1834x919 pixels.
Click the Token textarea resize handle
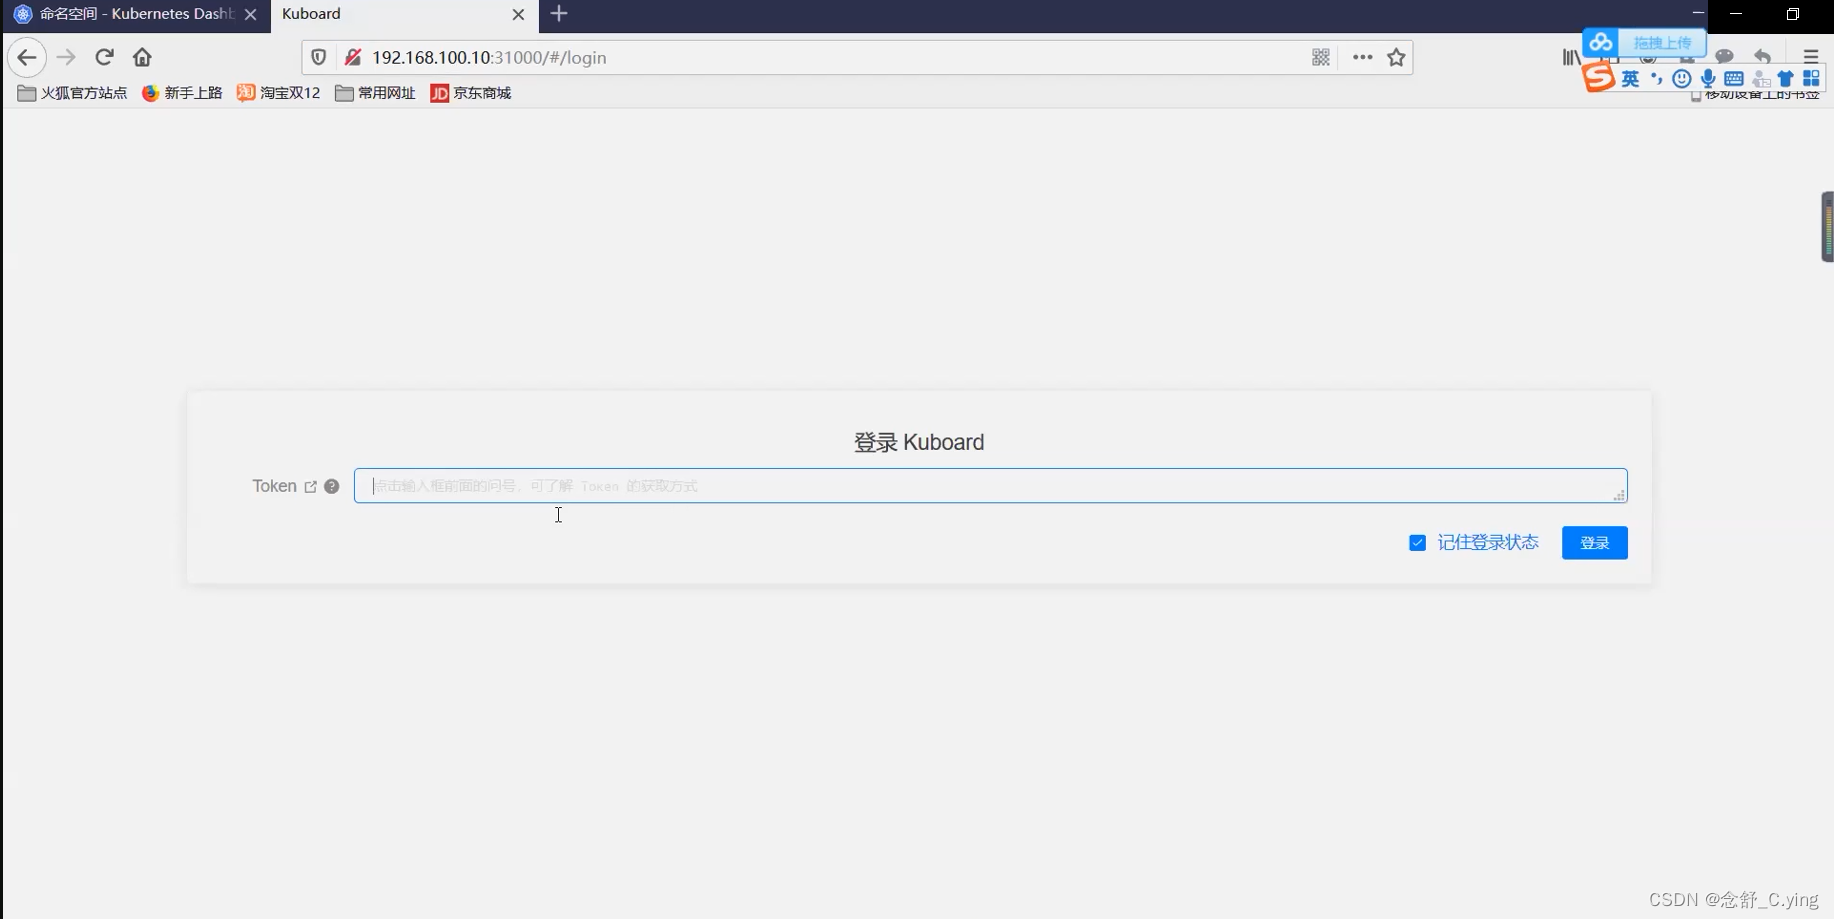pos(1619,495)
